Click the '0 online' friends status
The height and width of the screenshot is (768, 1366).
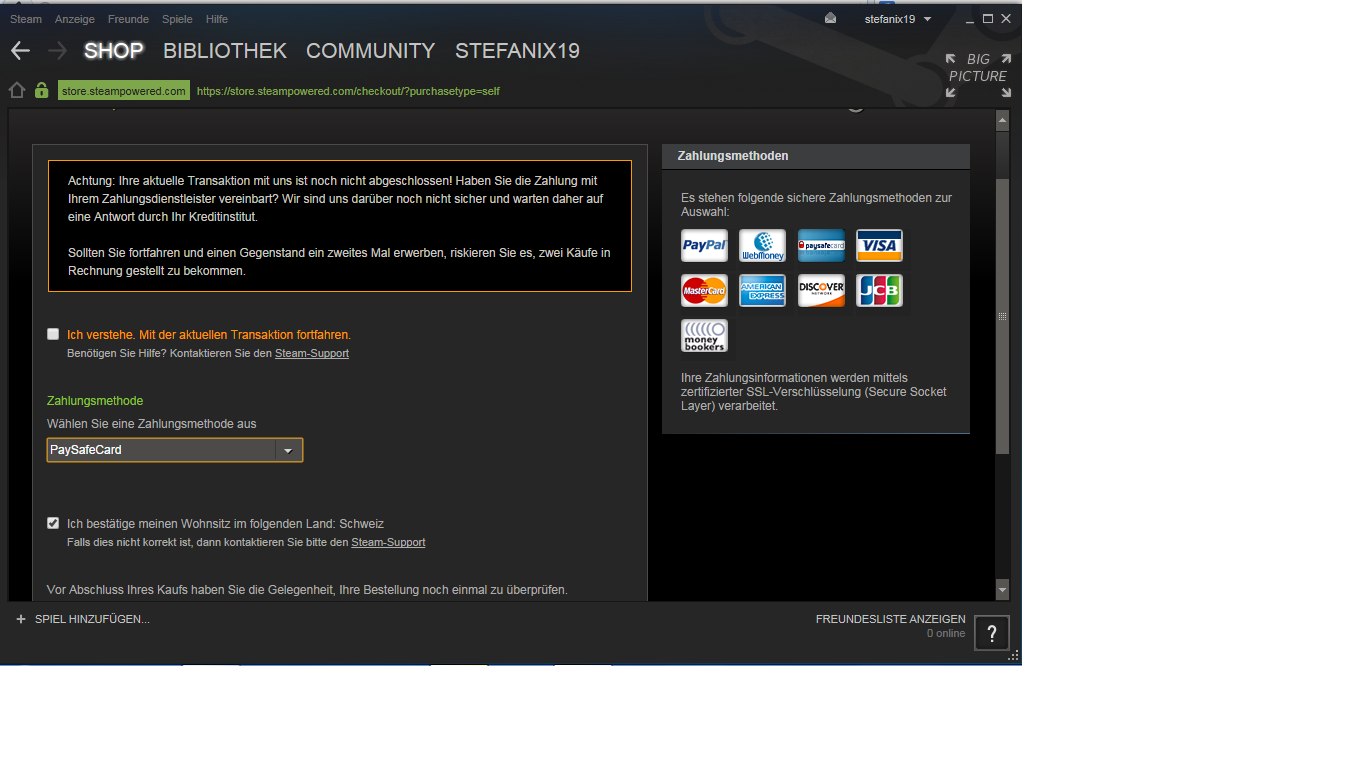click(946, 633)
